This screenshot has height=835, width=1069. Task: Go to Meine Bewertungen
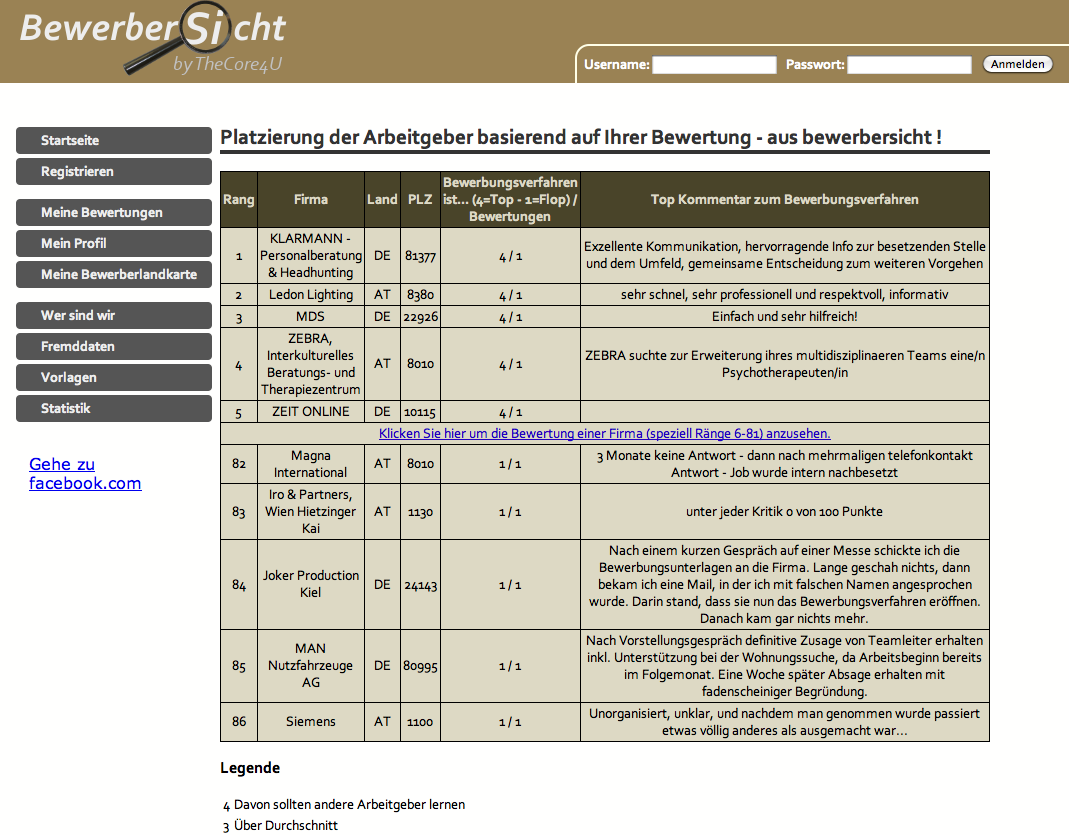114,213
